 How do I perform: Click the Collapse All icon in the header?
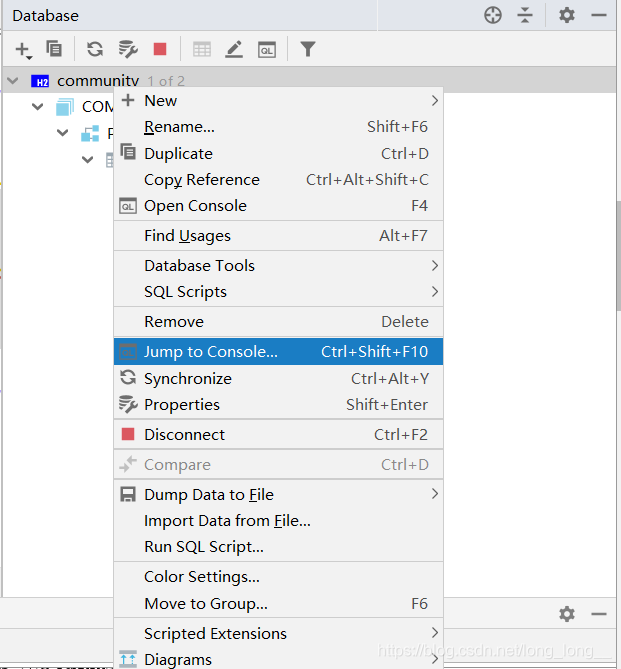525,15
